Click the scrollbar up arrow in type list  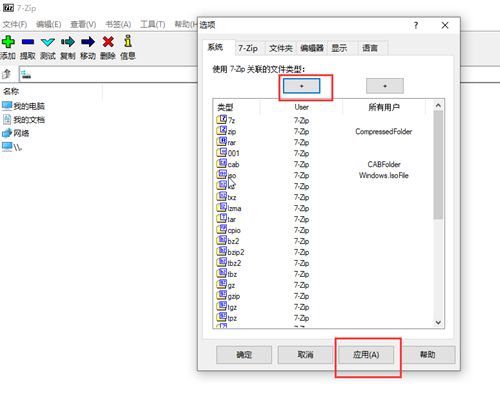coord(438,106)
